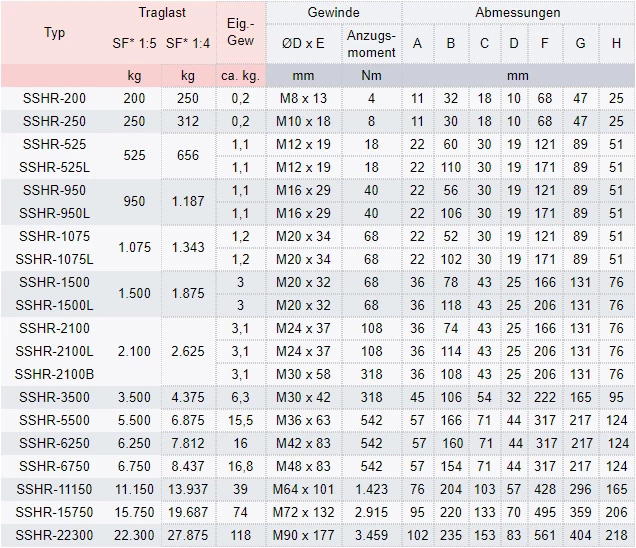Click the Eig.-Gew header cell

click(x=240, y=33)
